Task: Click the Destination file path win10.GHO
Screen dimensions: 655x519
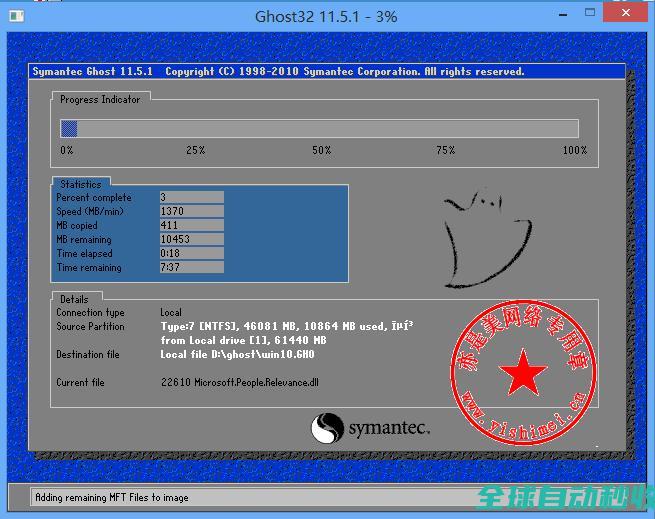Action: (237, 355)
